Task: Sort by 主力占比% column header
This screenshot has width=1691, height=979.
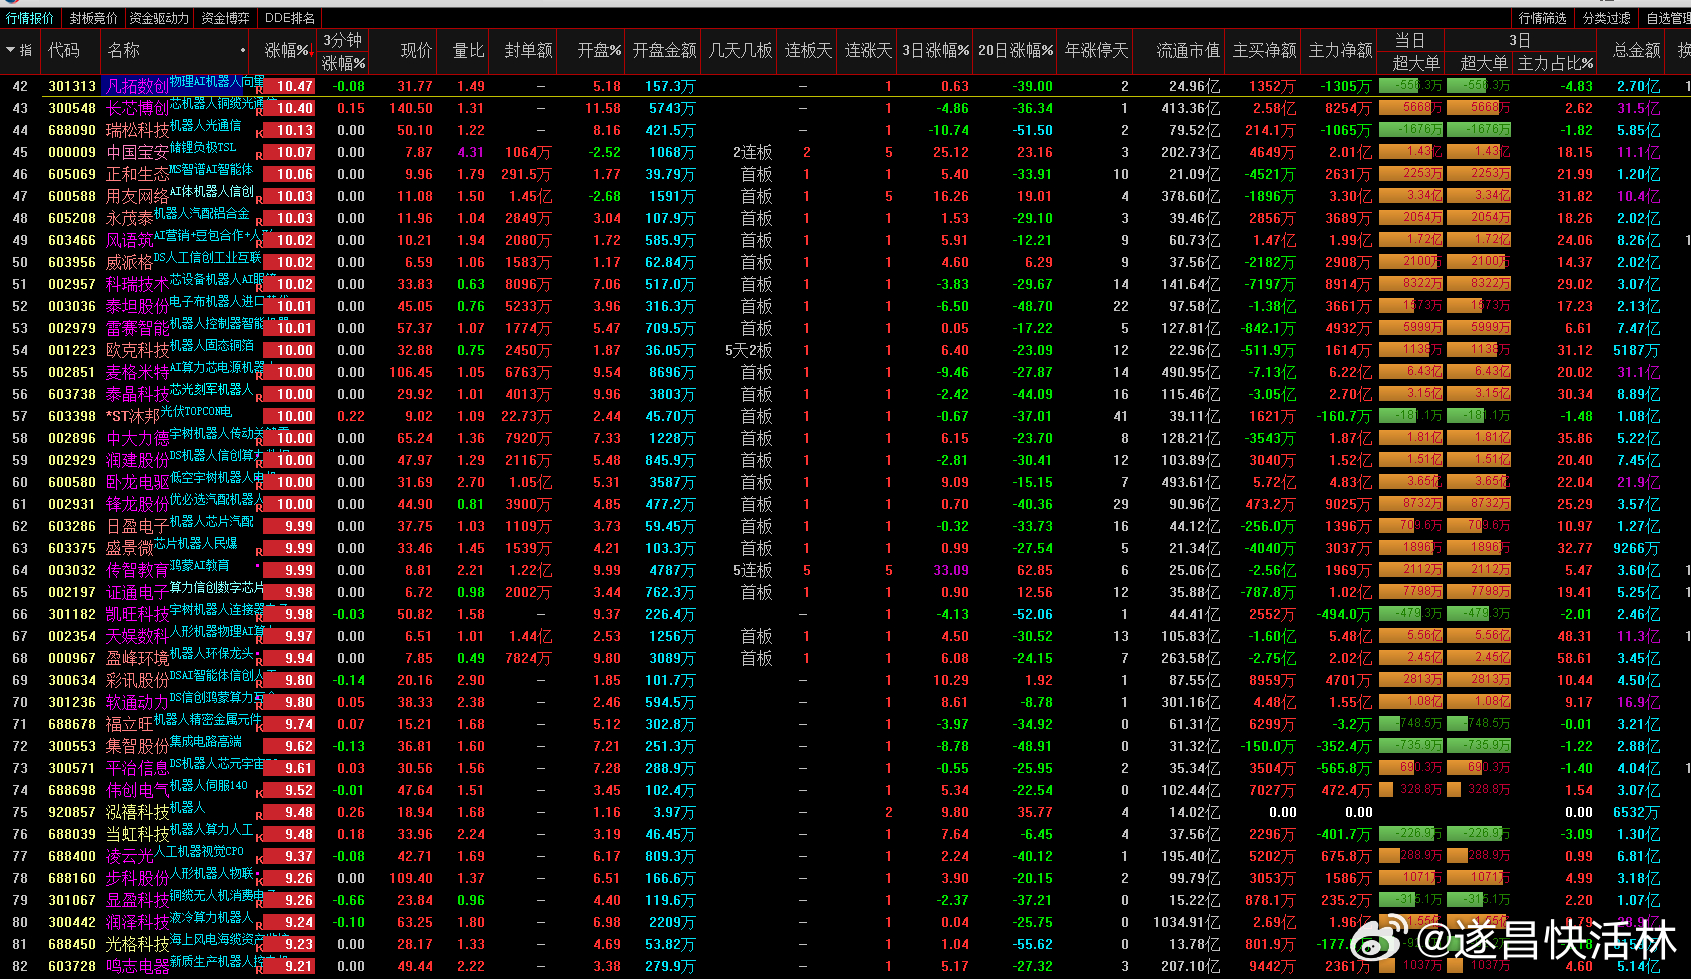Action: 1555,63
